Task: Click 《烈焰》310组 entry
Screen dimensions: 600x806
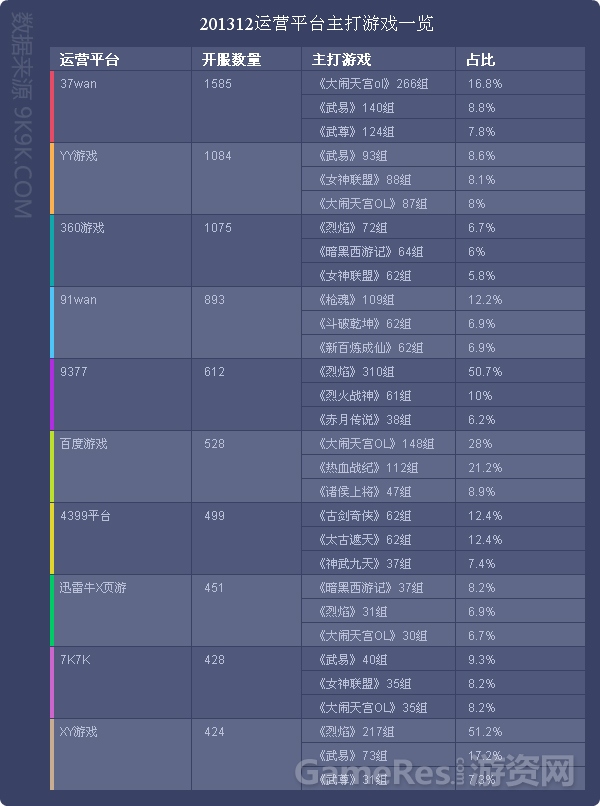Action: click(355, 372)
